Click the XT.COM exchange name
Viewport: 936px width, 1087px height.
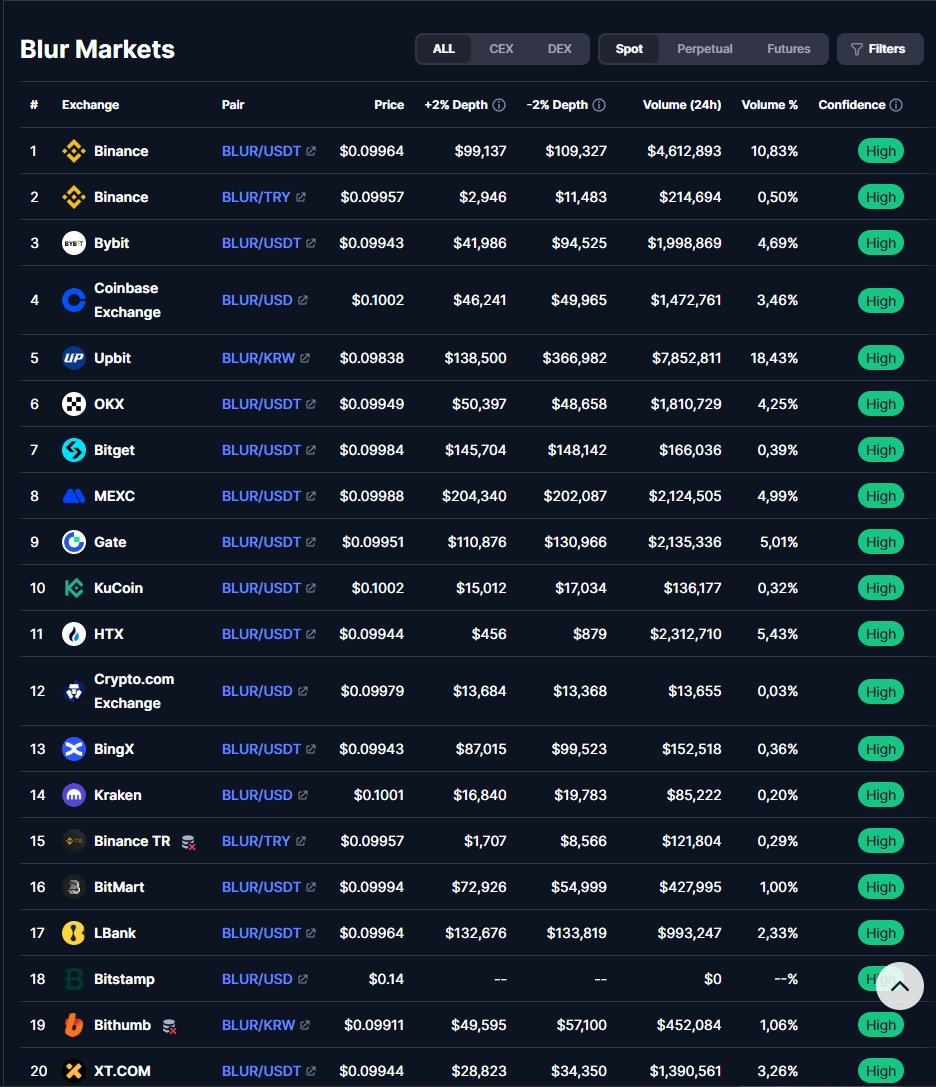[x=122, y=1071]
